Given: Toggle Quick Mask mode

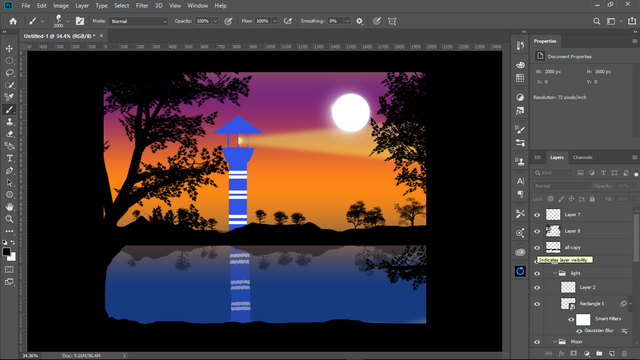Looking at the screenshot, I should tap(9, 270).
